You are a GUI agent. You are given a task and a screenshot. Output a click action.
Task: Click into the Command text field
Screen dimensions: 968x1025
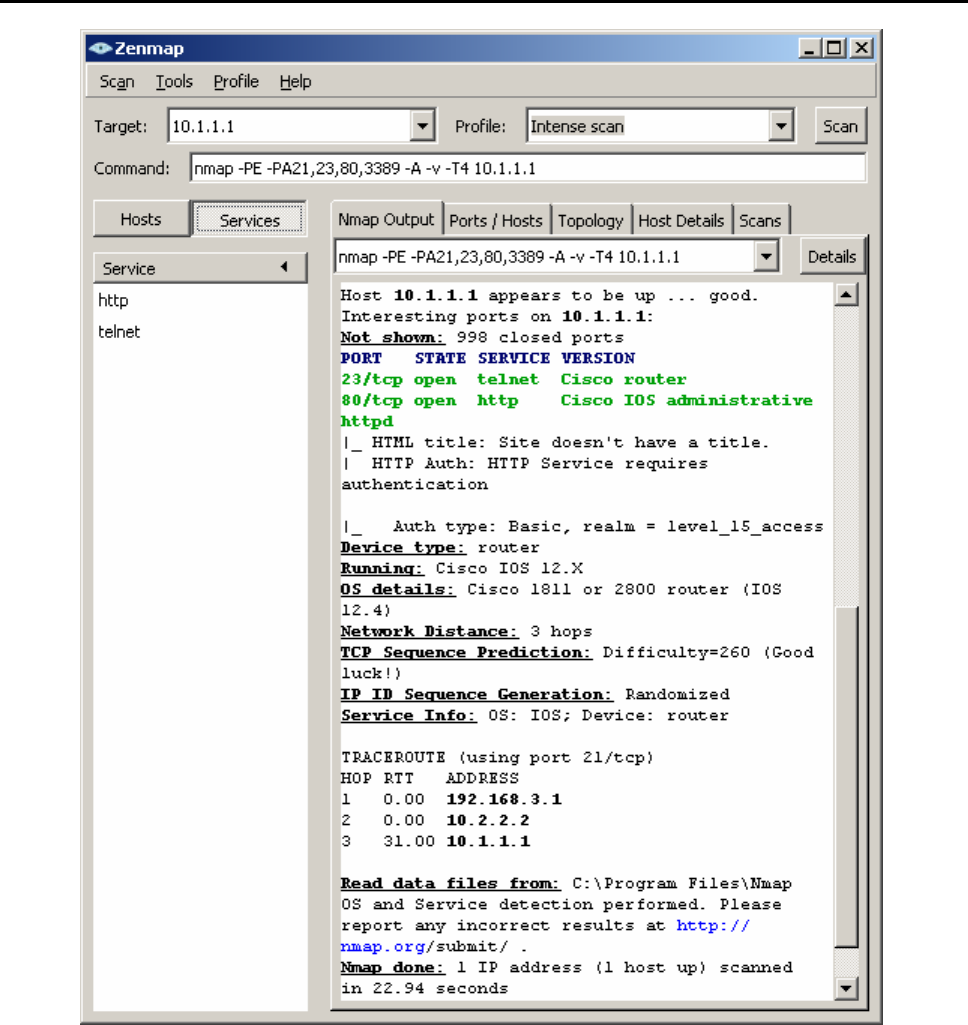click(x=528, y=168)
